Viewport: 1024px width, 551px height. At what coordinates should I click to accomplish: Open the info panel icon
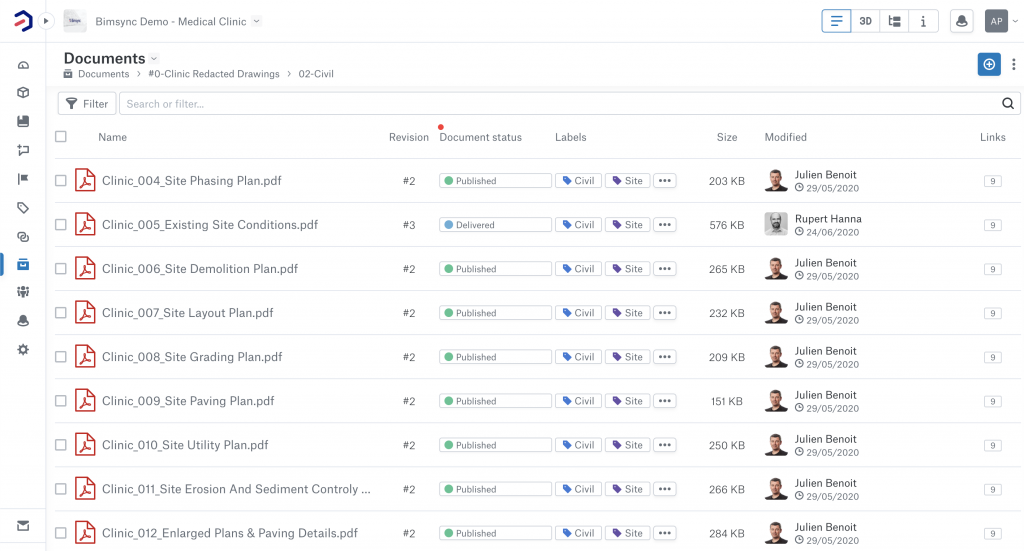pos(923,21)
